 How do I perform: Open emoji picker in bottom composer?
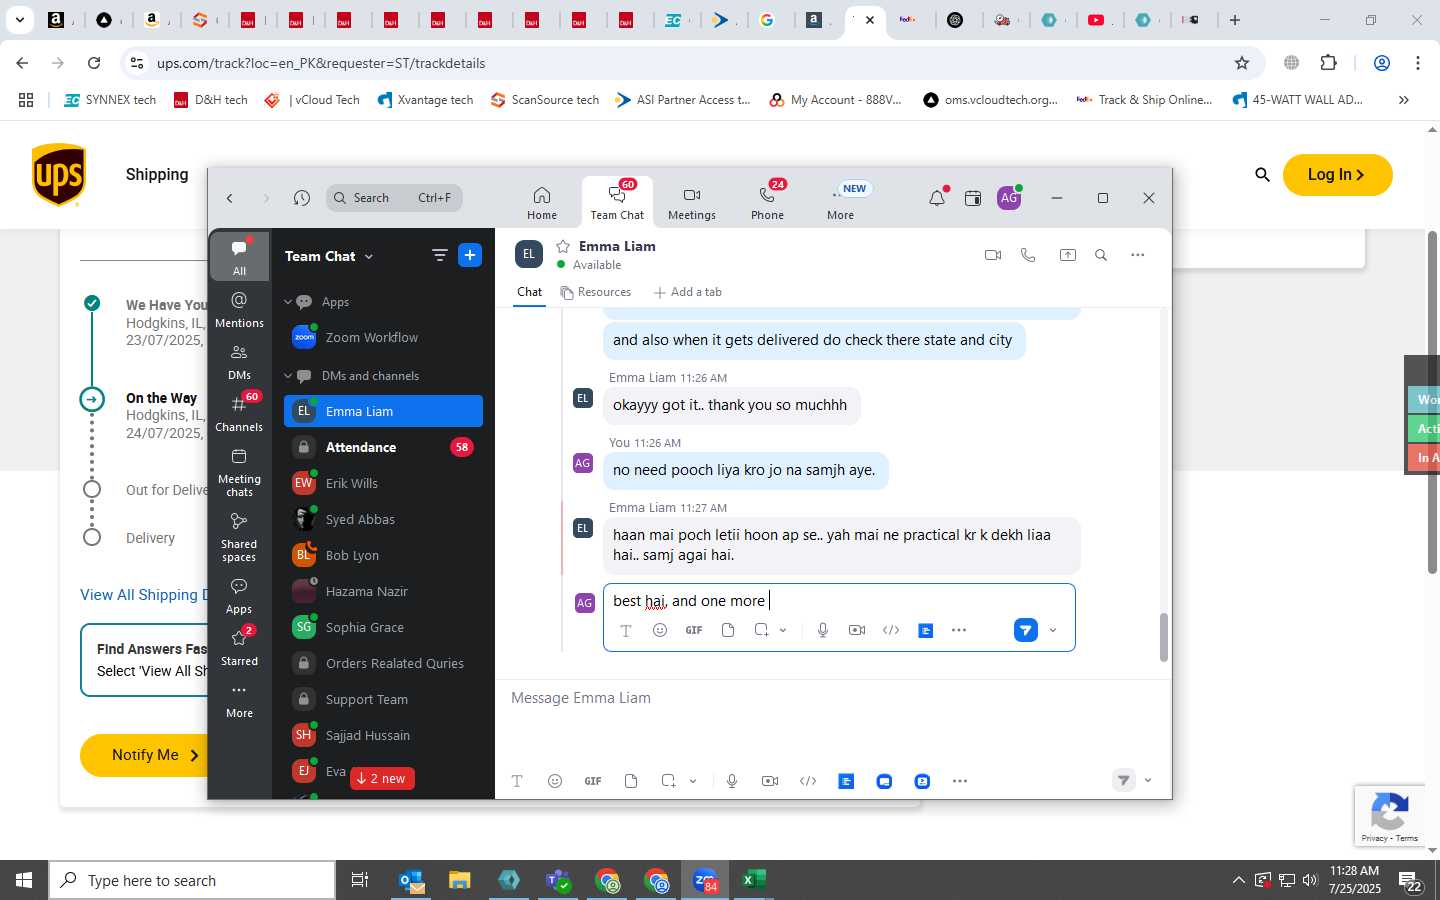tap(555, 781)
